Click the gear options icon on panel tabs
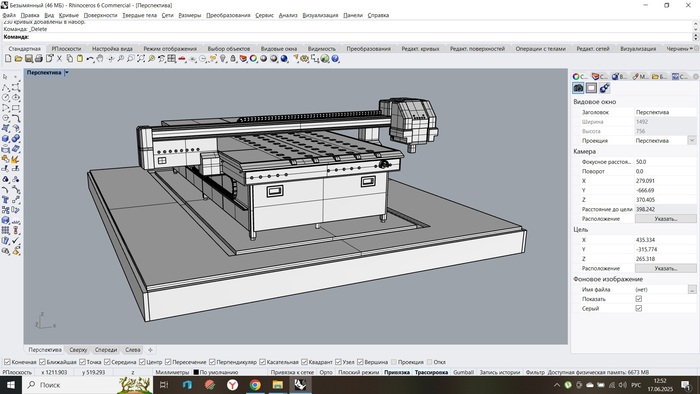 [695, 77]
